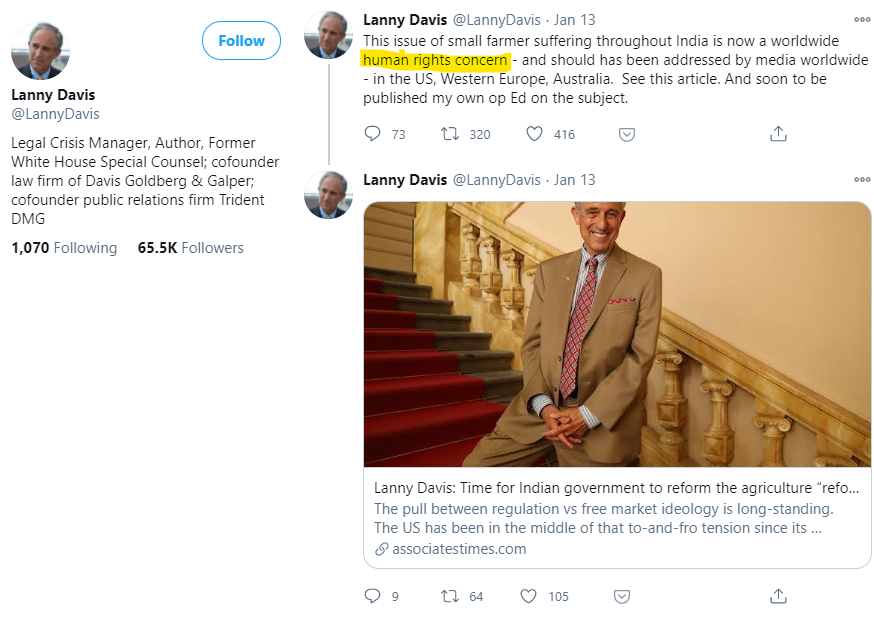
Task: Share the second tweet with article card
Action: pos(777,596)
